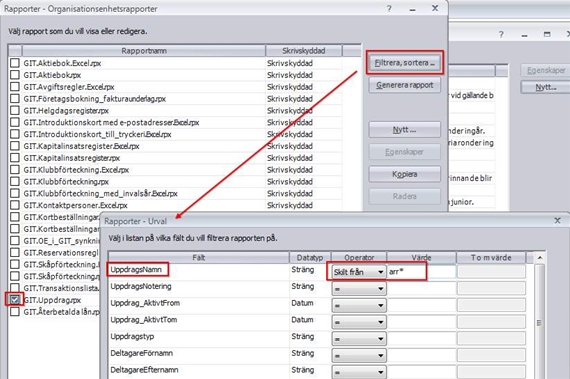Click the Egenskaper button in Rapporter window
The width and height of the screenshot is (570, 379).
point(405,152)
